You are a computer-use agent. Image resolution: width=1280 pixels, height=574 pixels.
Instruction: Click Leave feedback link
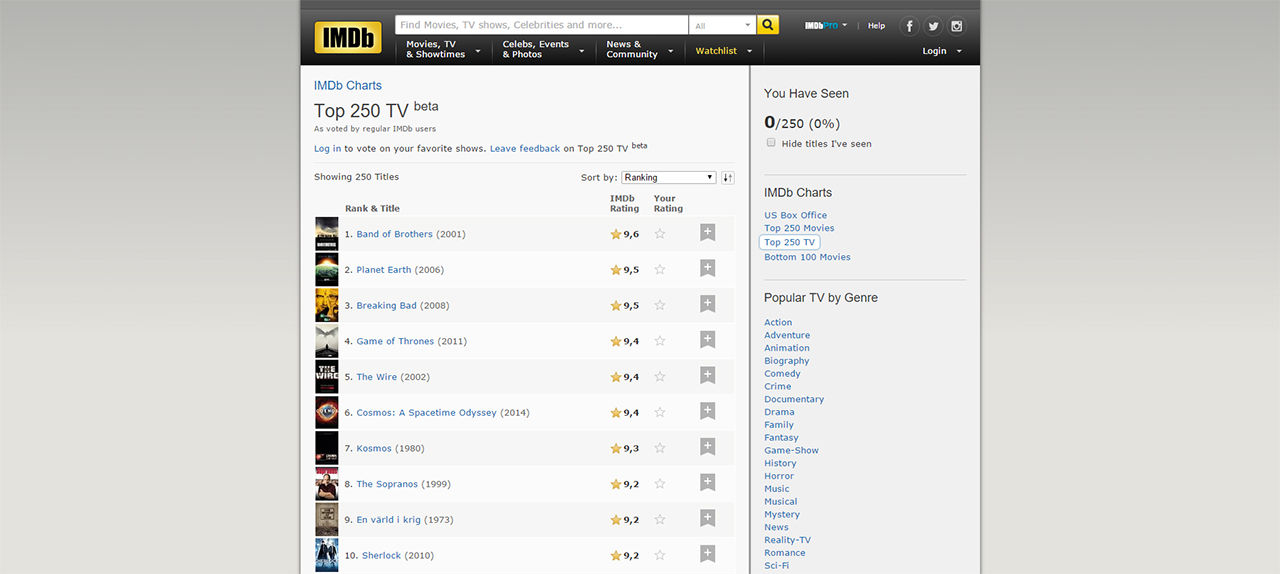click(x=525, y=149)
